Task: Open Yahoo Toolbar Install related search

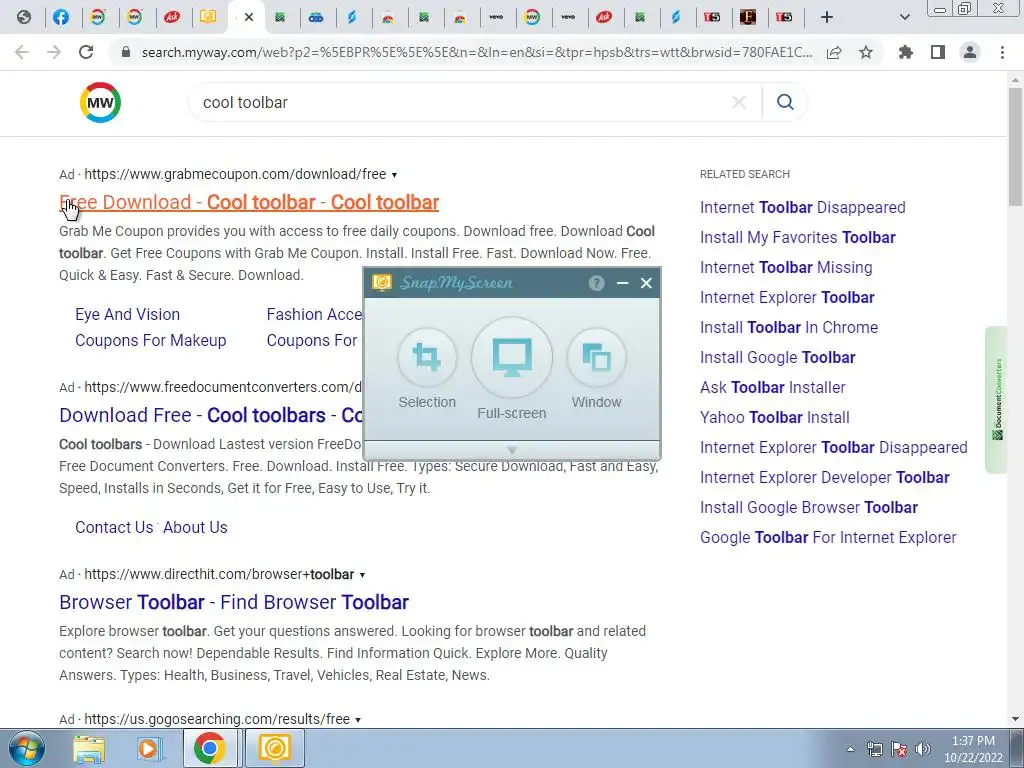Action: pos(775,417)
